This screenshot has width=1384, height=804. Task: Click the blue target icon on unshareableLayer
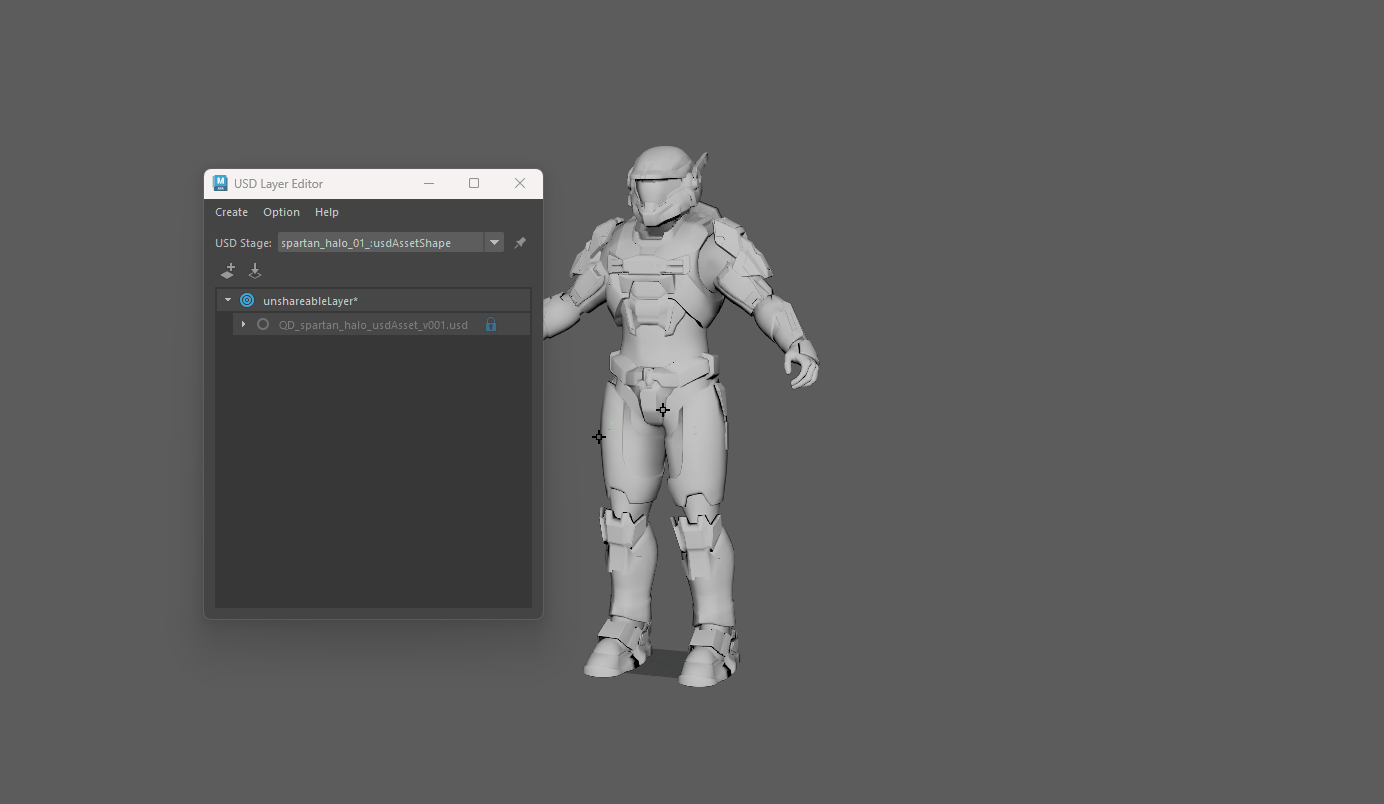pyautogui.click(x=247, y=300)
